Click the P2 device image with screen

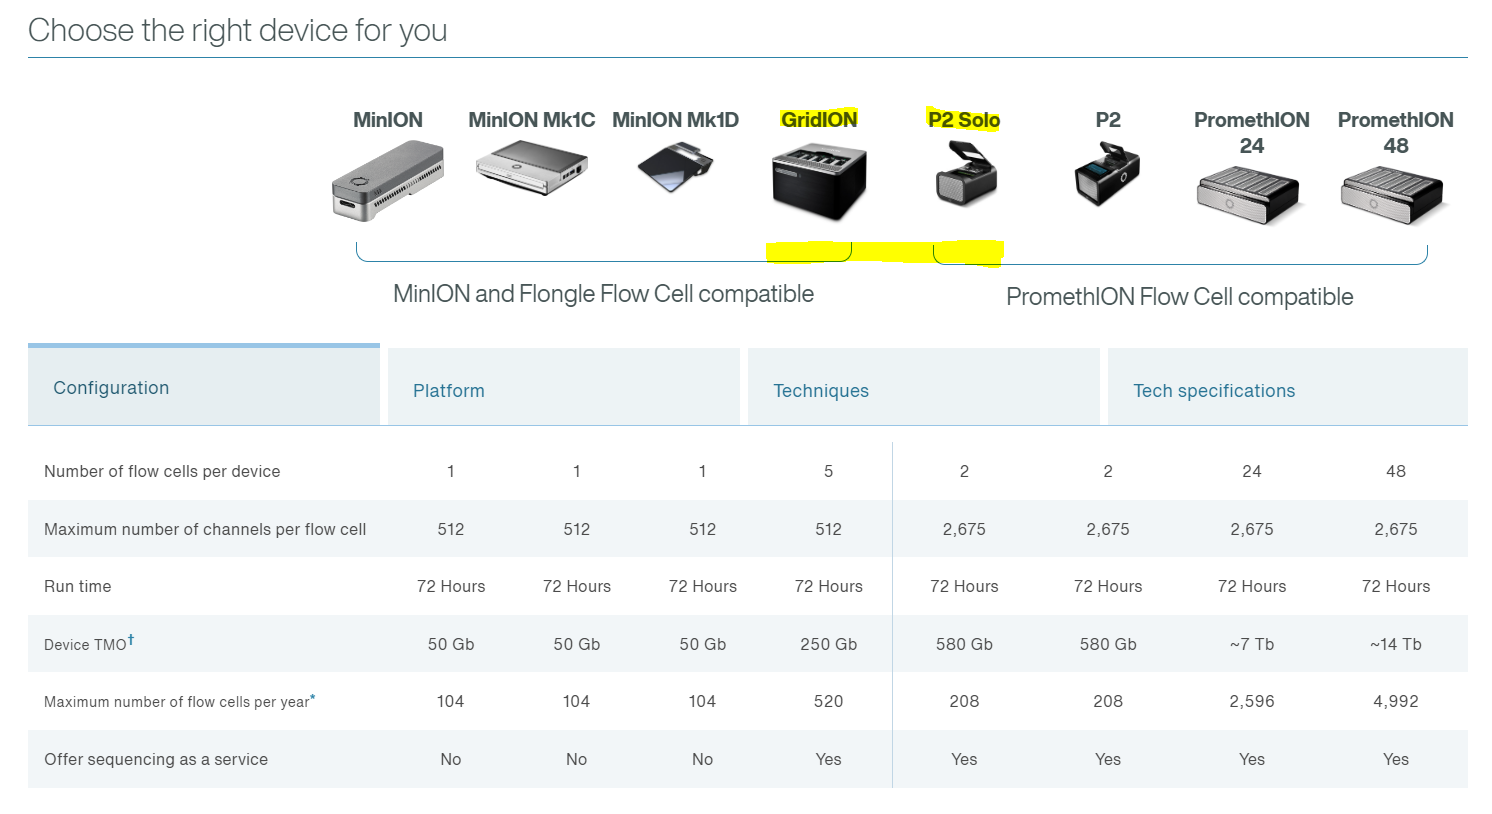pyautogui.click(x=1108, y=173)
